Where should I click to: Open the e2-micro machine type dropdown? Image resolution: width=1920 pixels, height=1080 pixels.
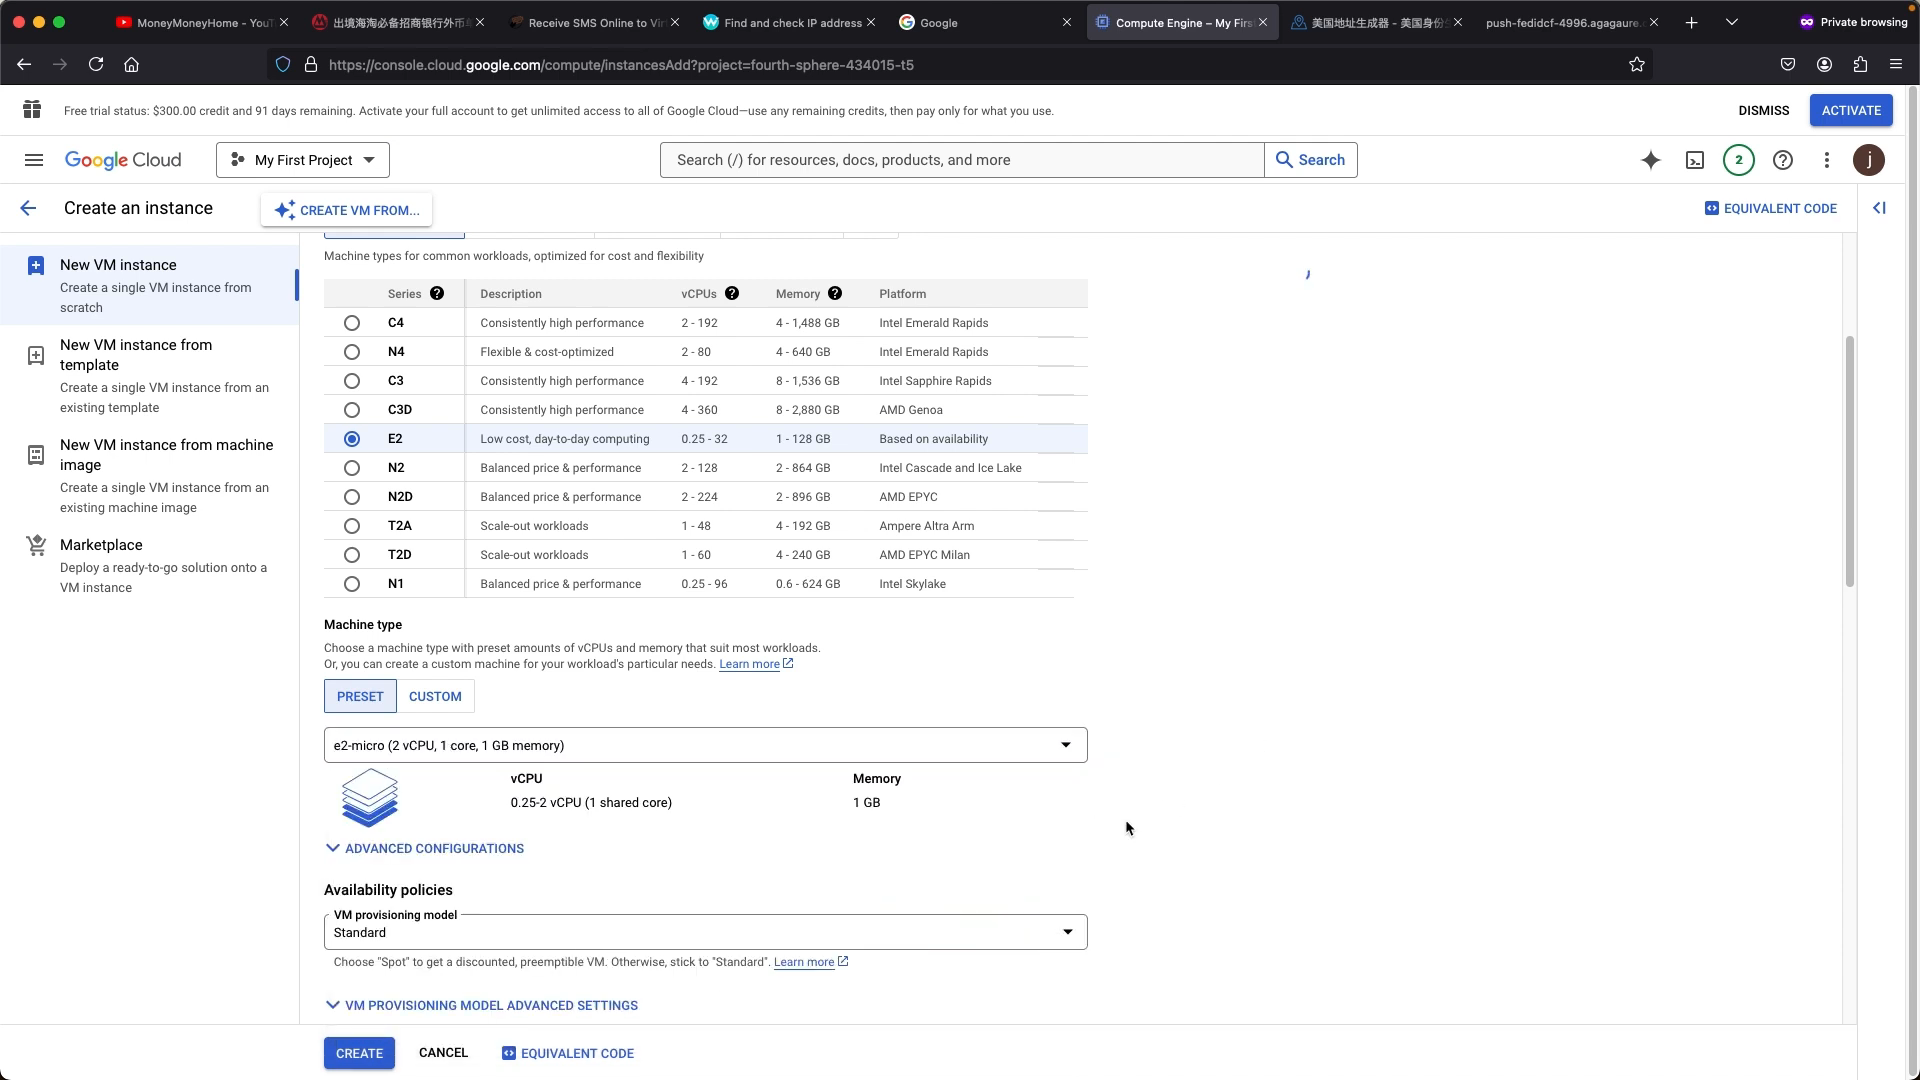[705, 745]
